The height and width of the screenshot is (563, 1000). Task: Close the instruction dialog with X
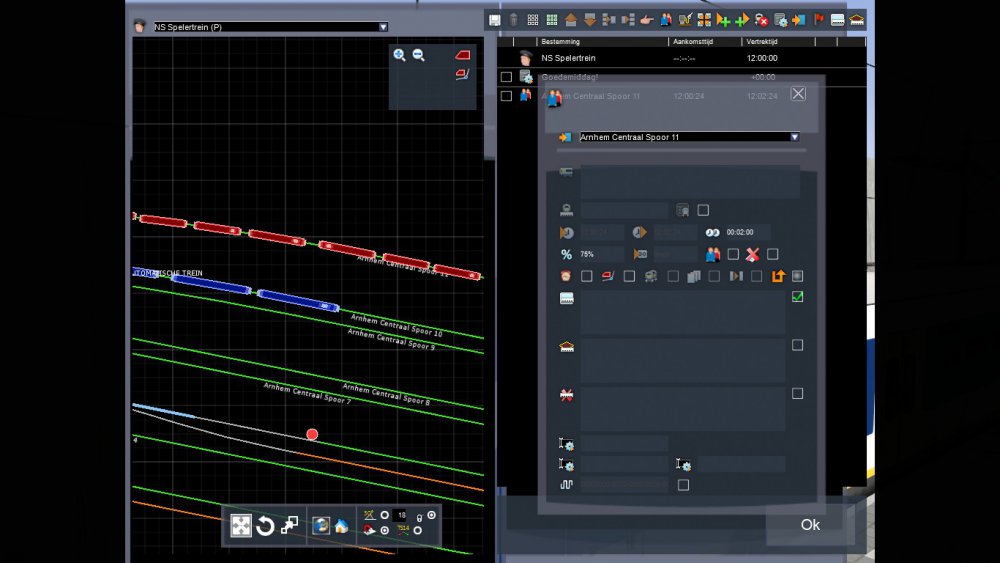(798, 94)
